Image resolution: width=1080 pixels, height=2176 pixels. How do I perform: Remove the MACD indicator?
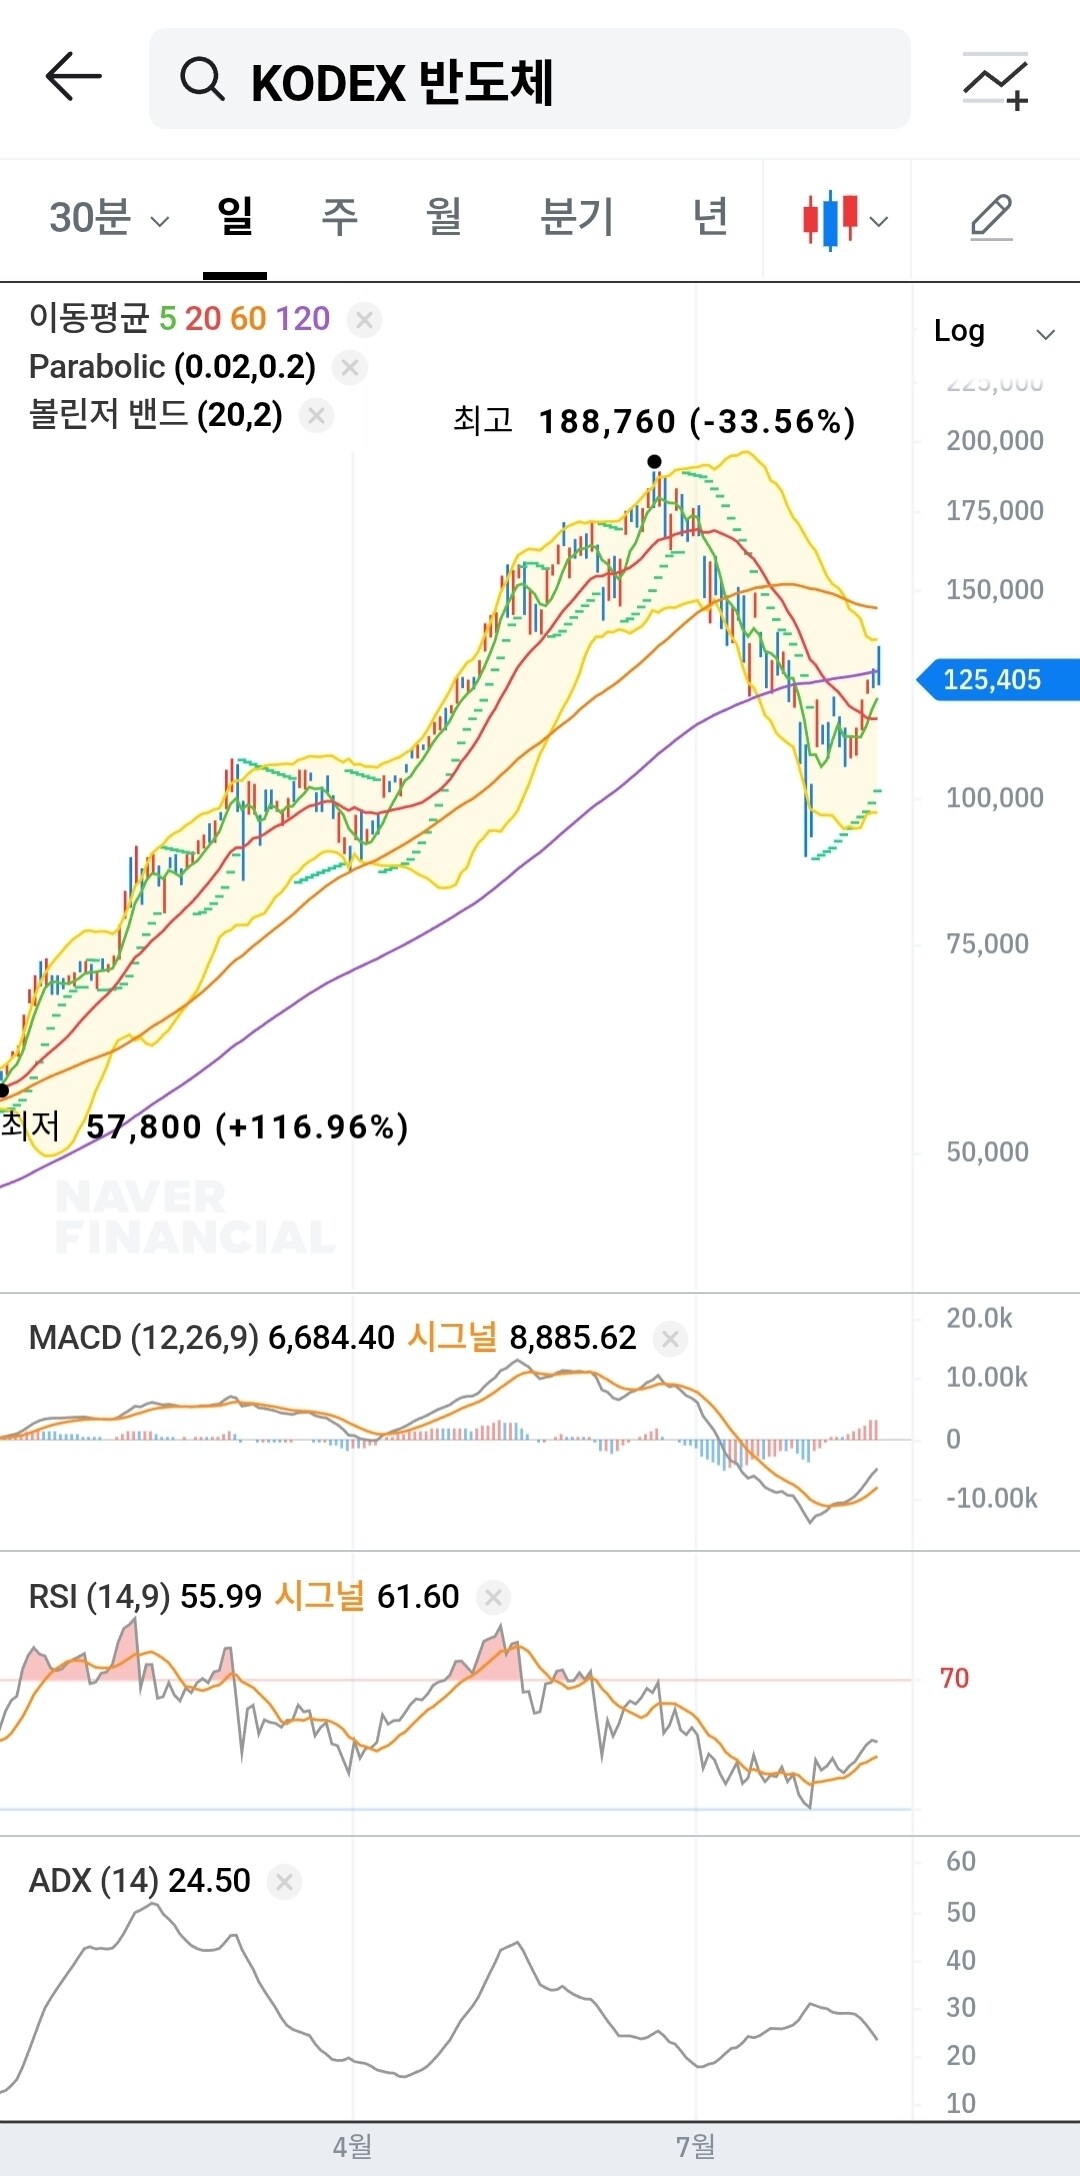(670, 1339)
